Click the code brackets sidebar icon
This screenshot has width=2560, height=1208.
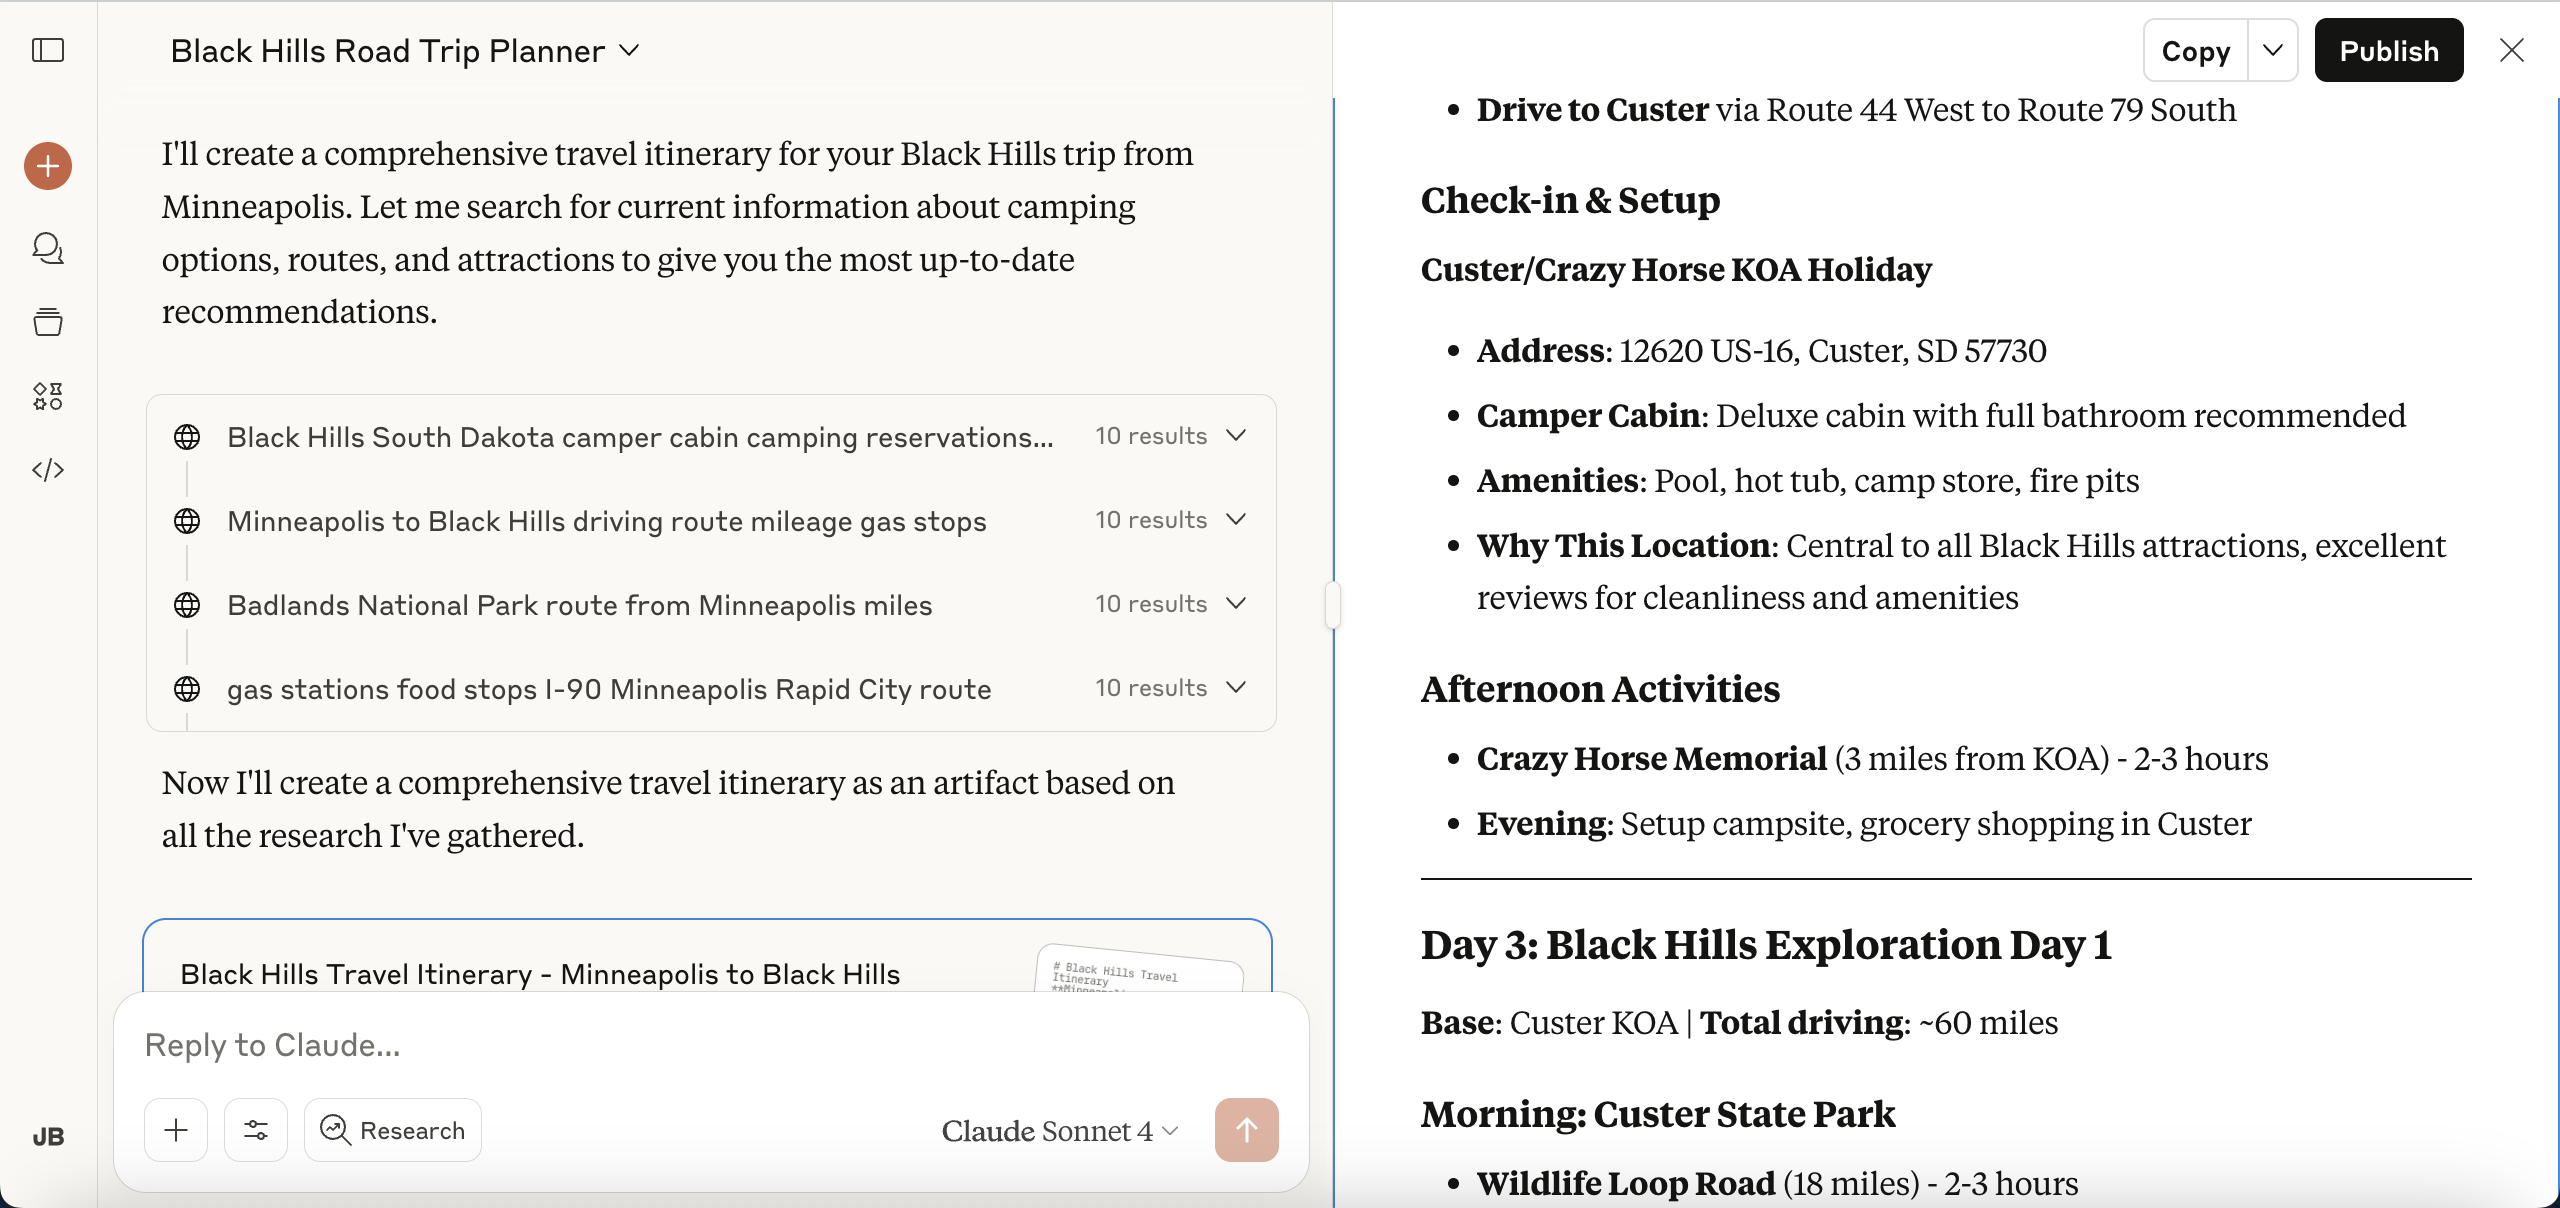48,470
